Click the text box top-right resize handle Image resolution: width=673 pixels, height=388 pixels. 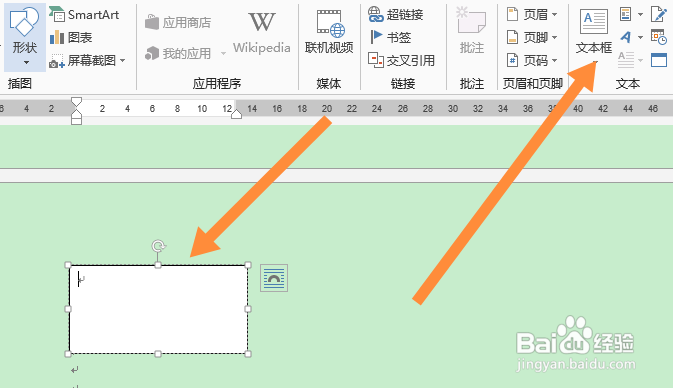coord(248,265)
